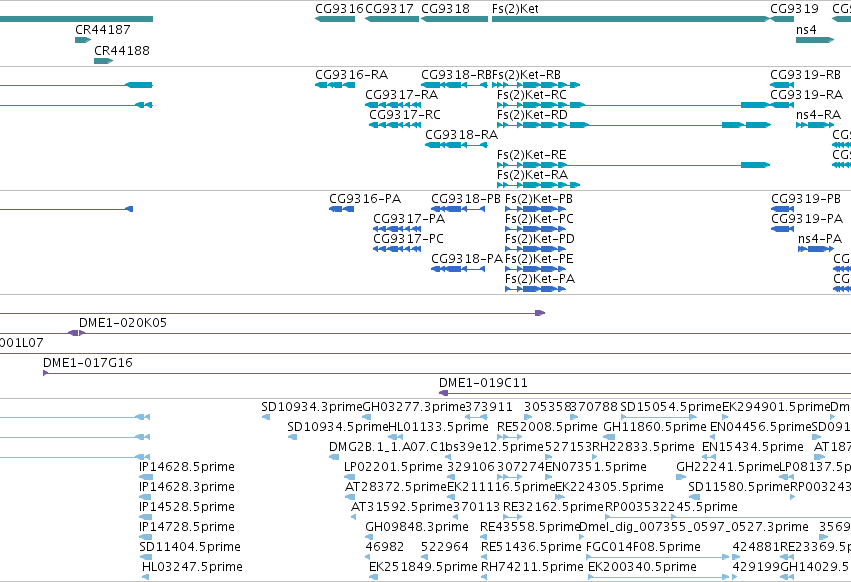Click transcript CG9318-RA
This screenshot has width=851, height=582.
coord(456,145)
